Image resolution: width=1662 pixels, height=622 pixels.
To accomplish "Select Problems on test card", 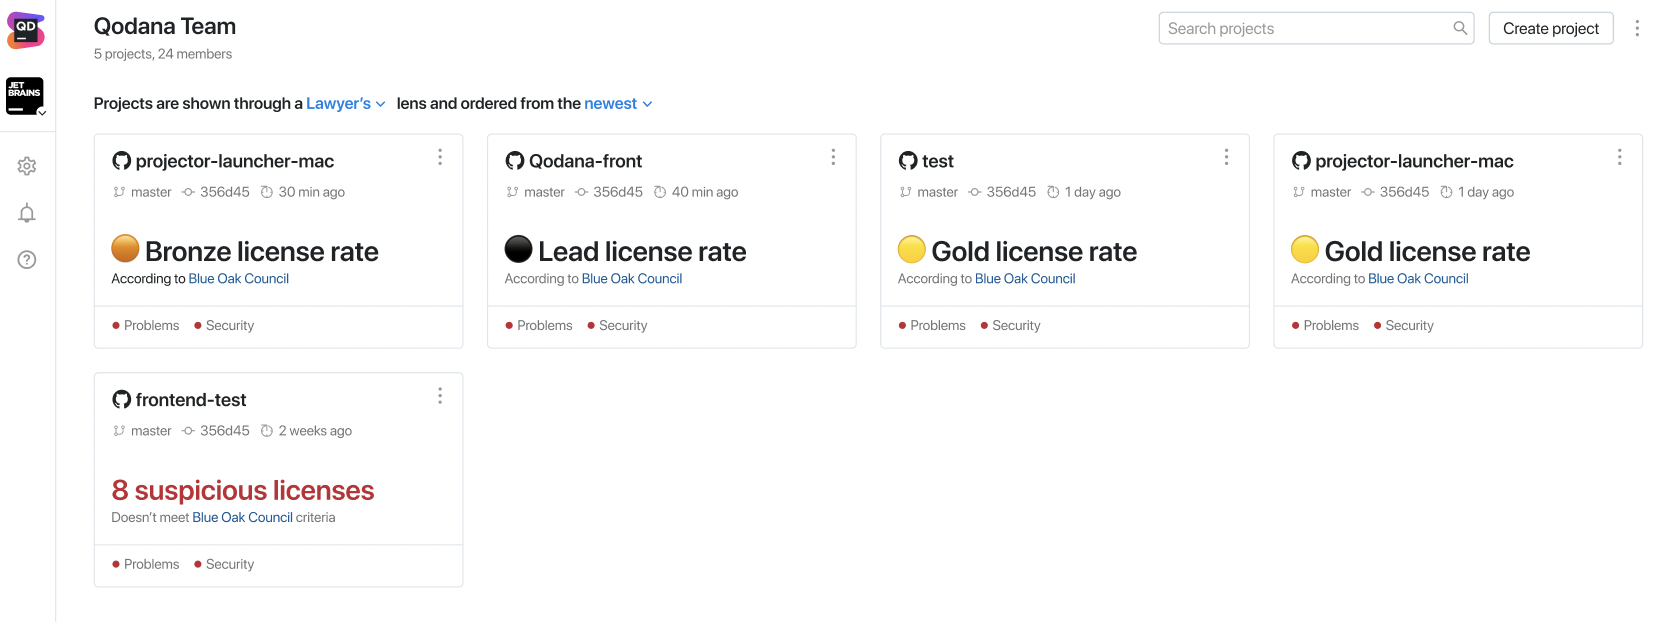I will pyautogui.click(x=932, y=326).
